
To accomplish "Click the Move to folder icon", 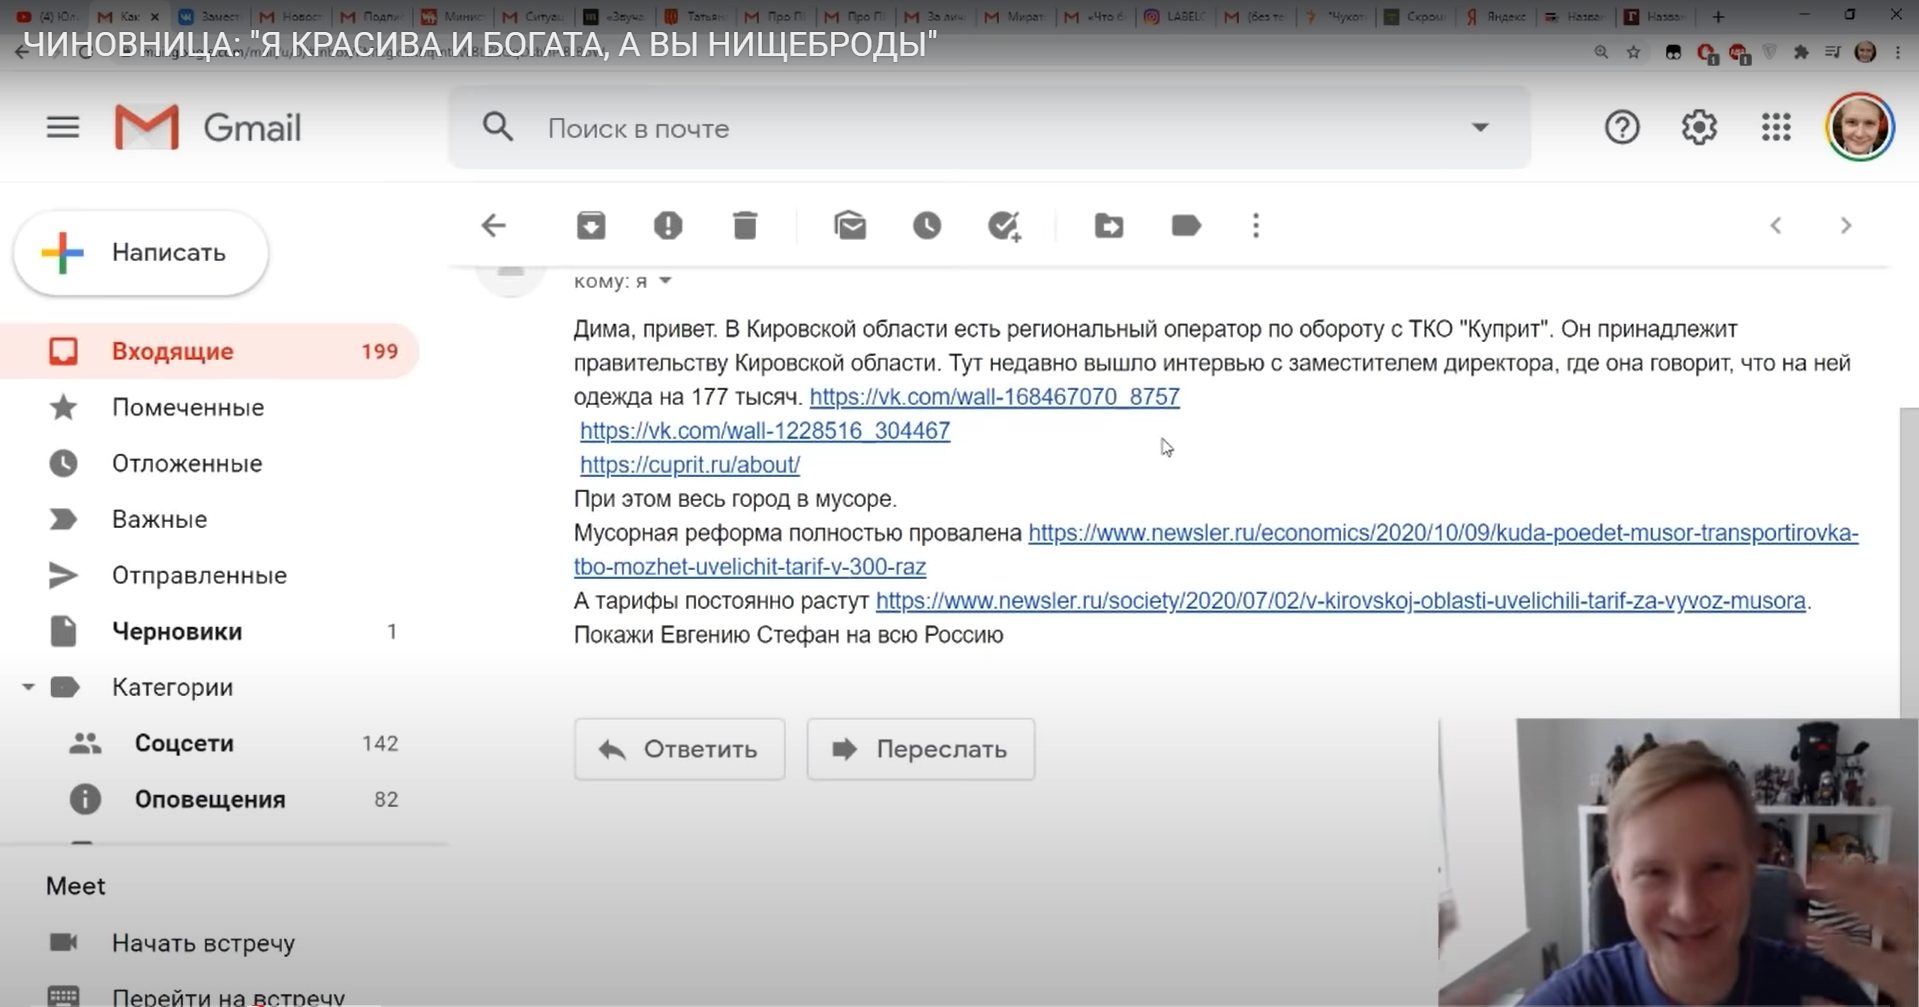I will pyautogui.click(x=1109, y=226).
